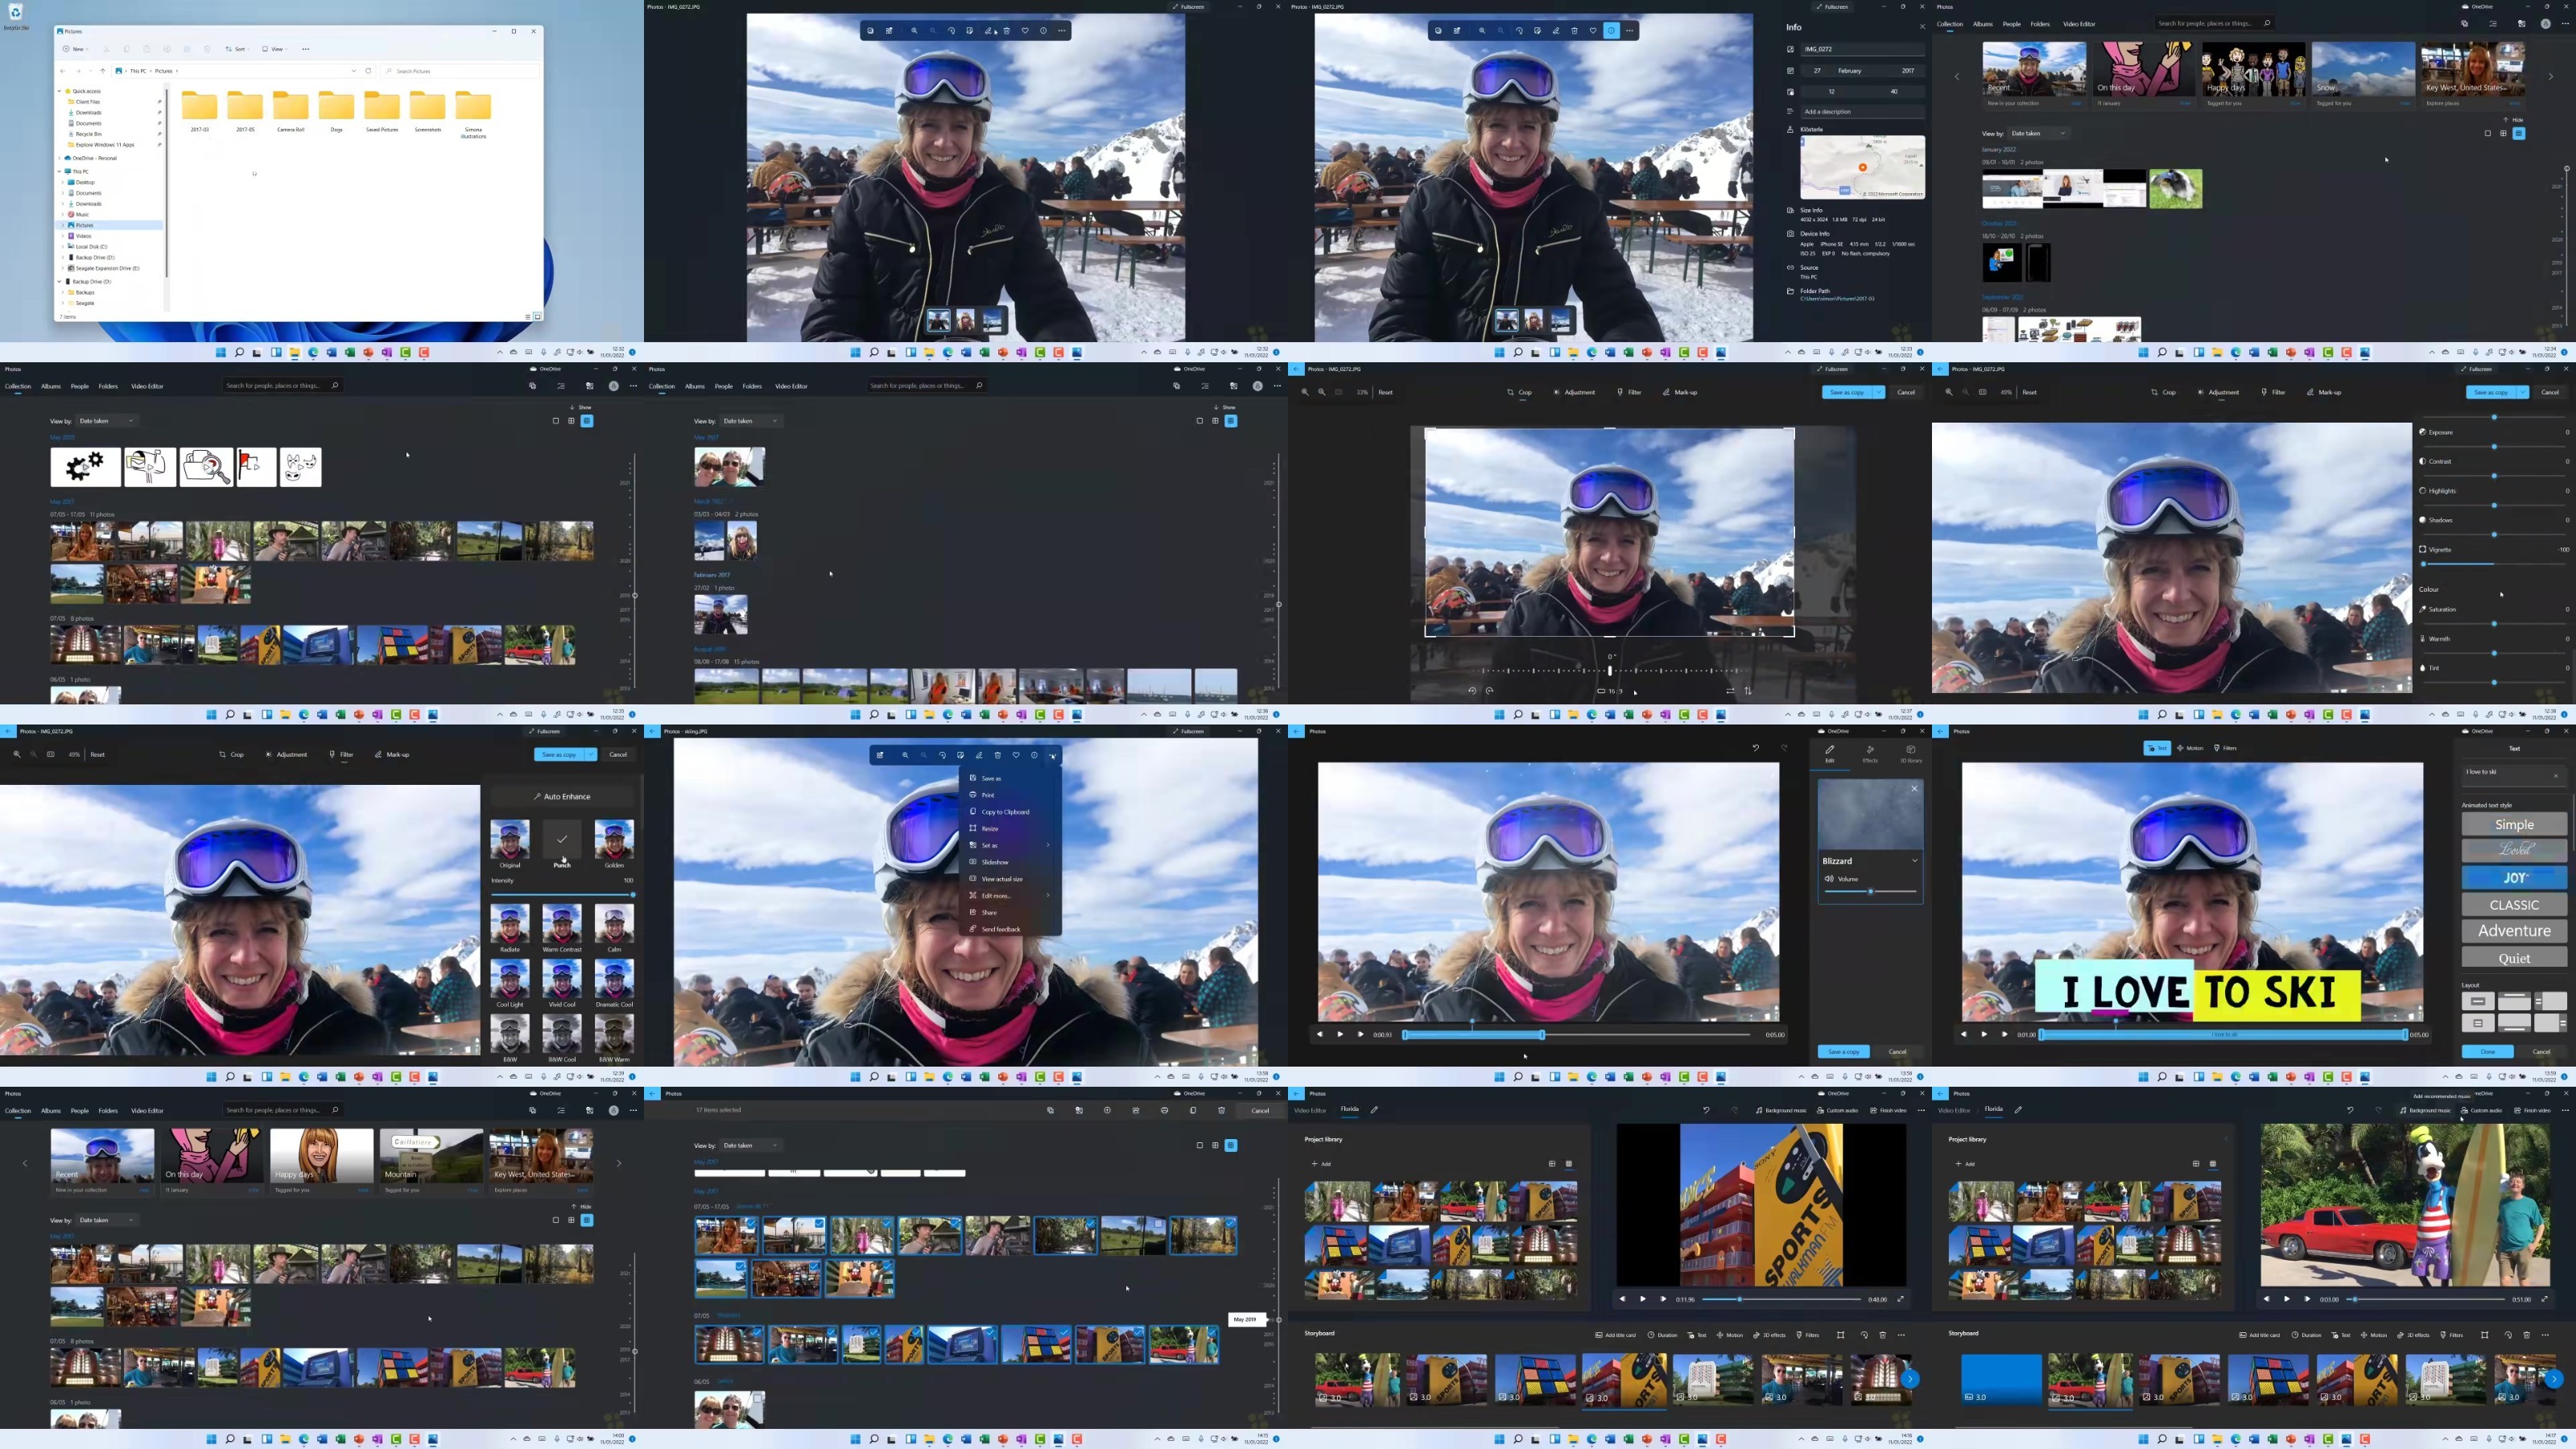Click storyboard trash icon in Sports Walkman editor
Viewport: 2576px width, 1449px height.
point(1882,1335)
